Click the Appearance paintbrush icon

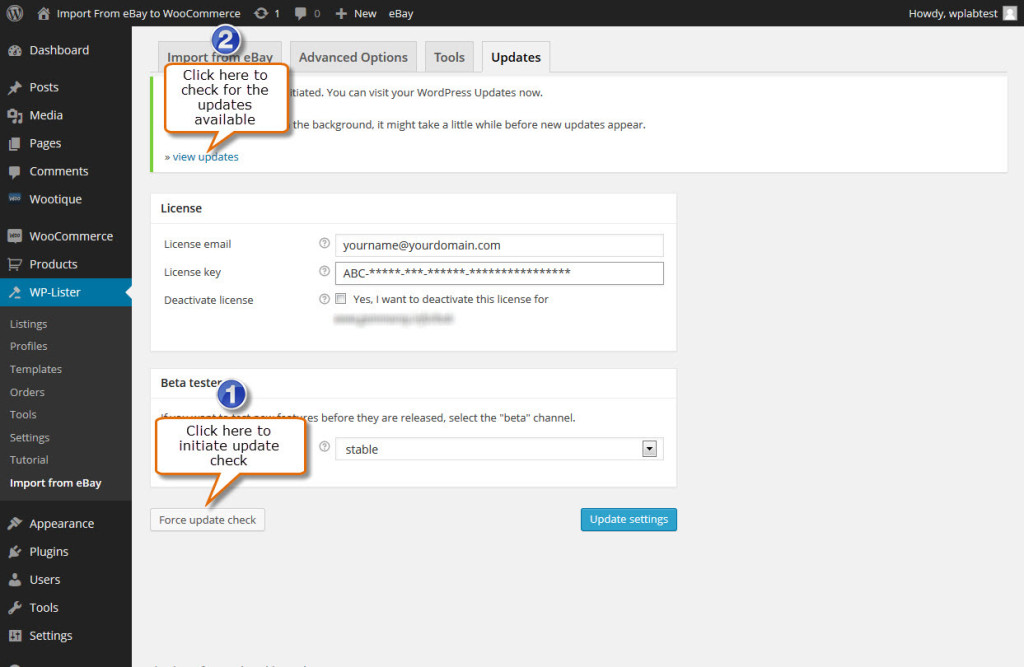15,523
